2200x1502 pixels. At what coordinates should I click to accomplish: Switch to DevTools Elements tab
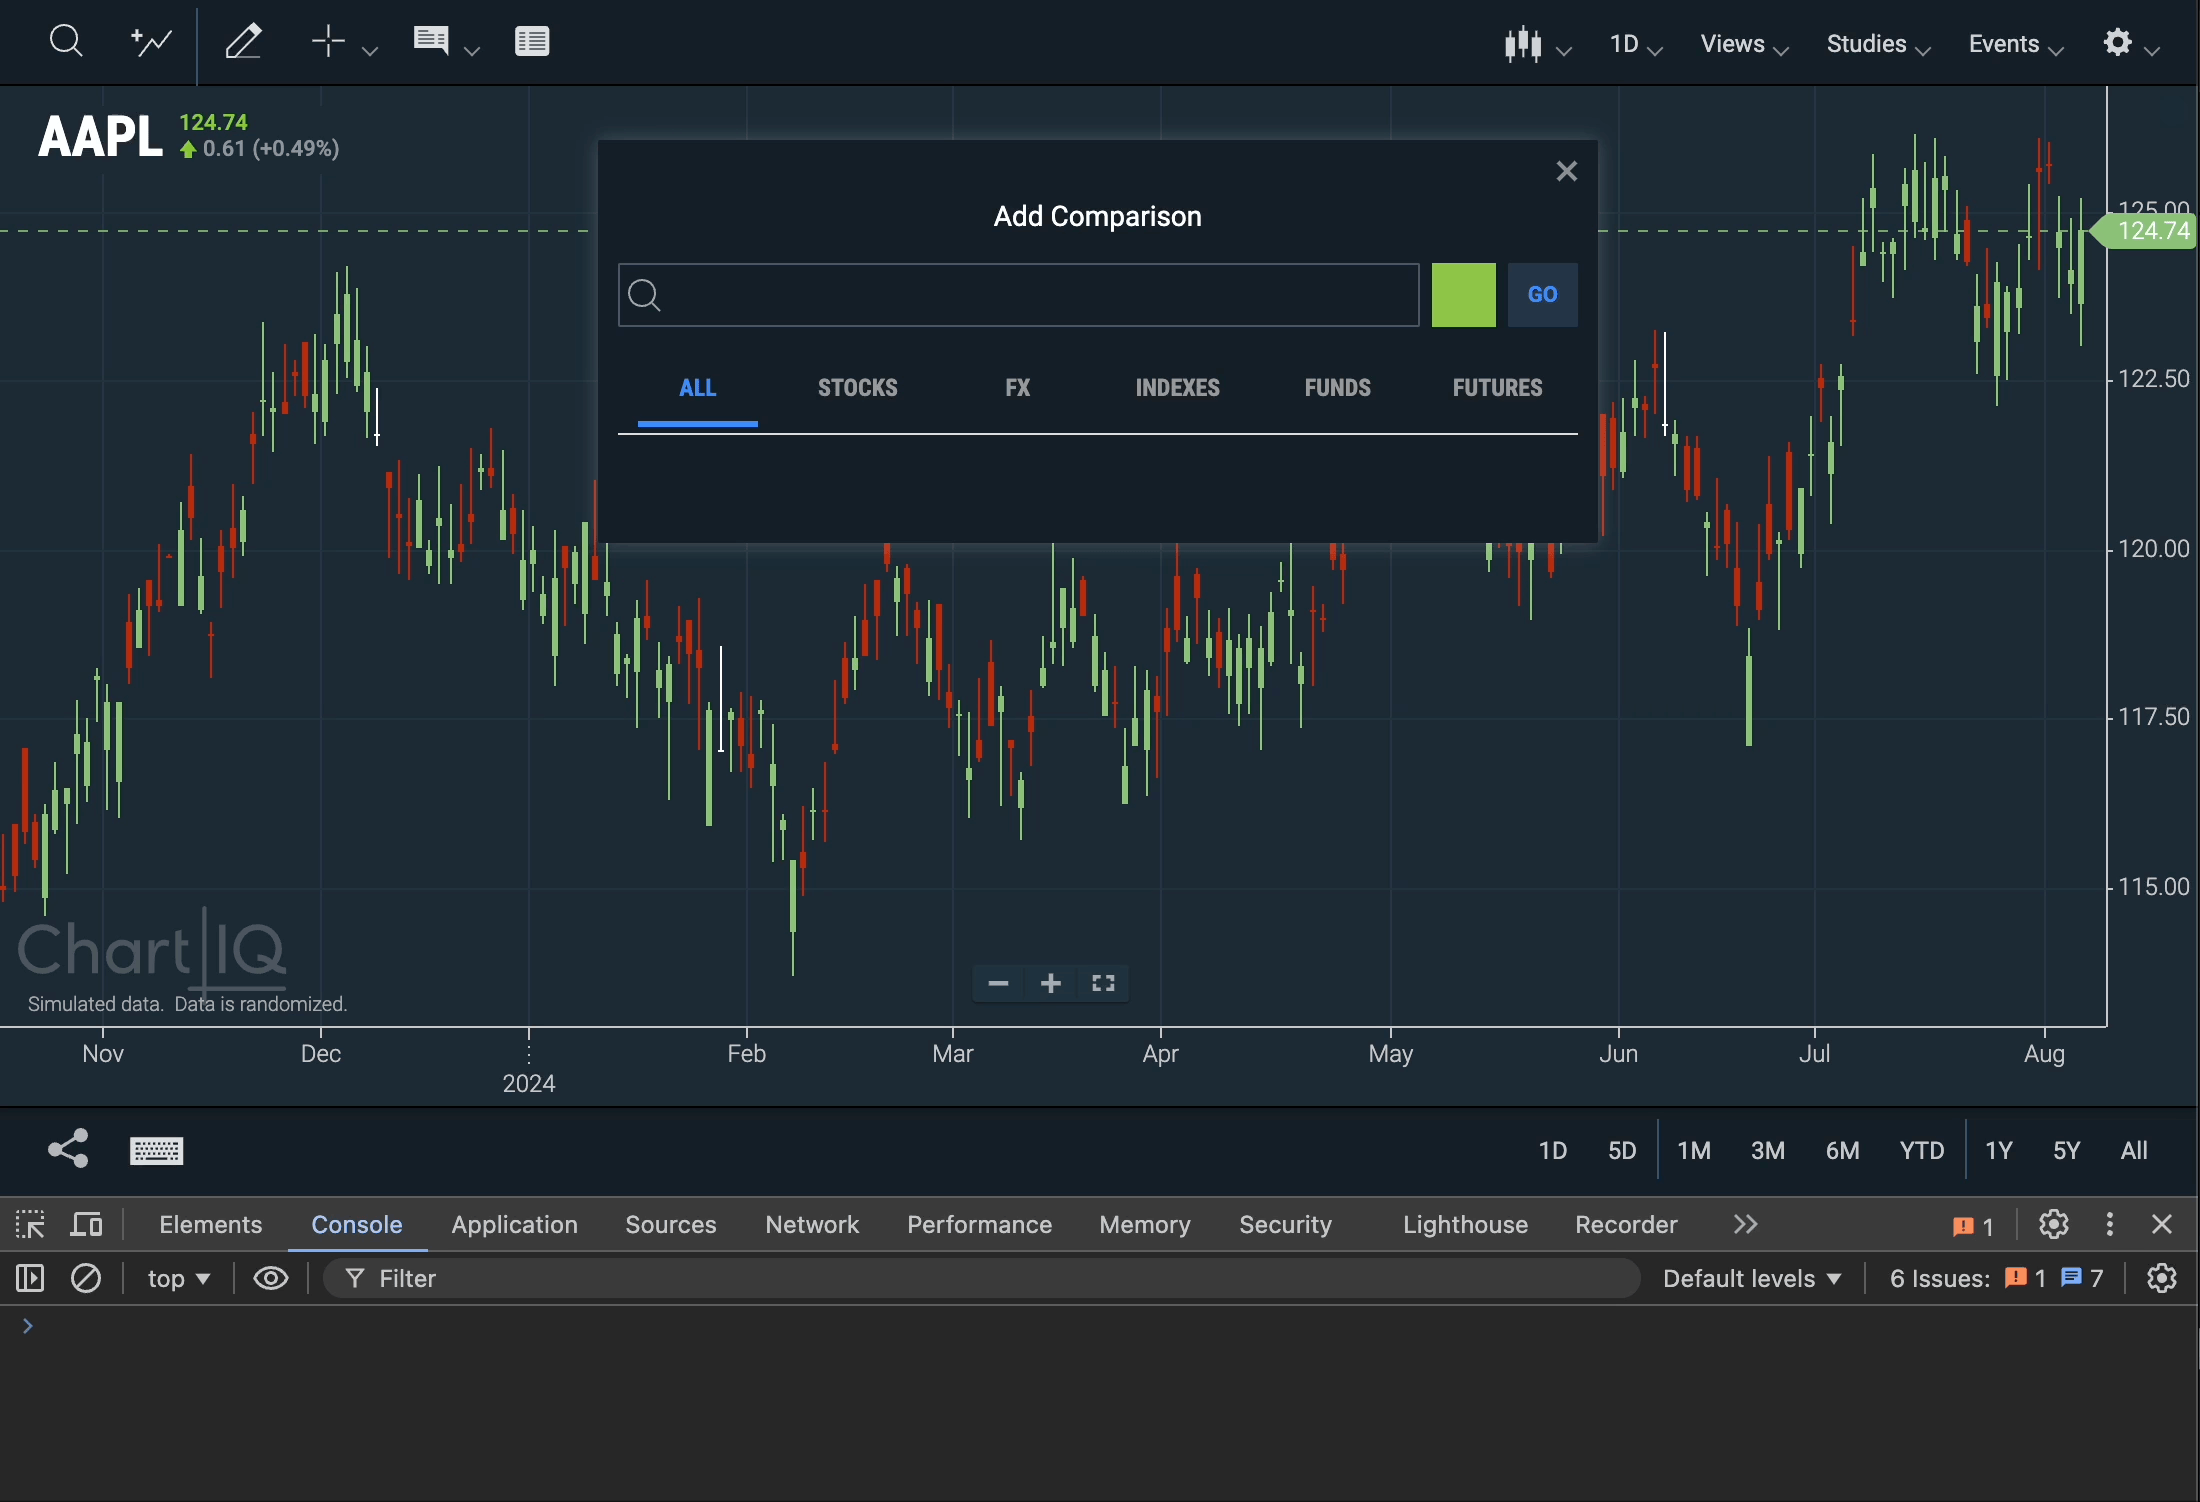click(211, 1225)
